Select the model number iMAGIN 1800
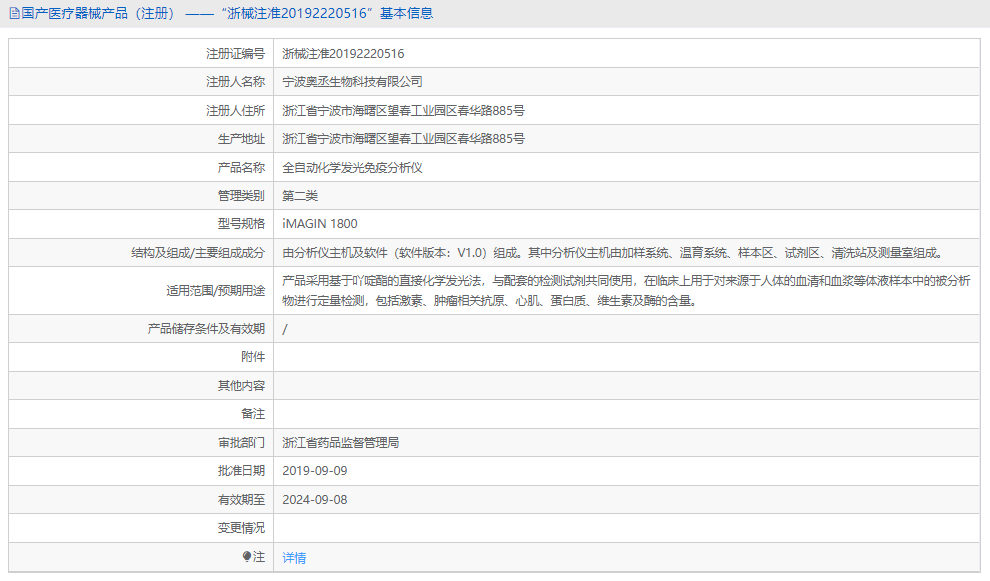The image size is (990, 581). (x=320, y=223)
